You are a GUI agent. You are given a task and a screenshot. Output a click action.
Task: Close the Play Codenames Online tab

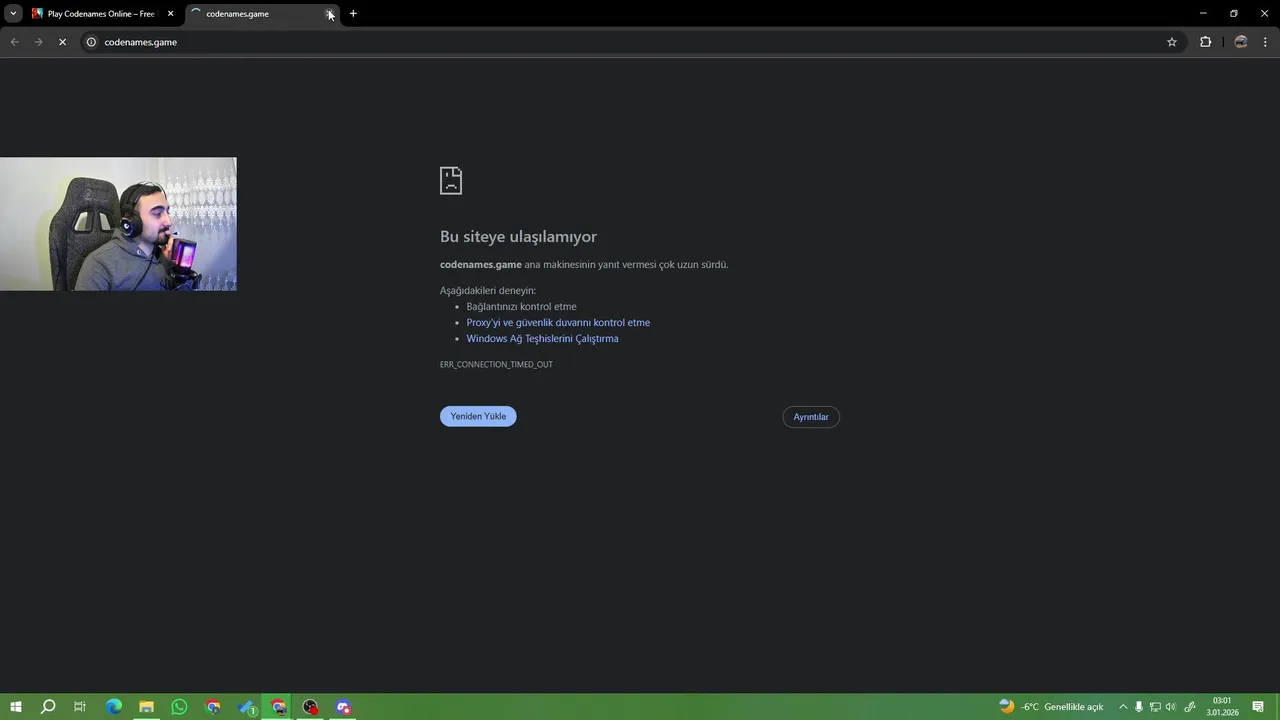tap(170, 14)
